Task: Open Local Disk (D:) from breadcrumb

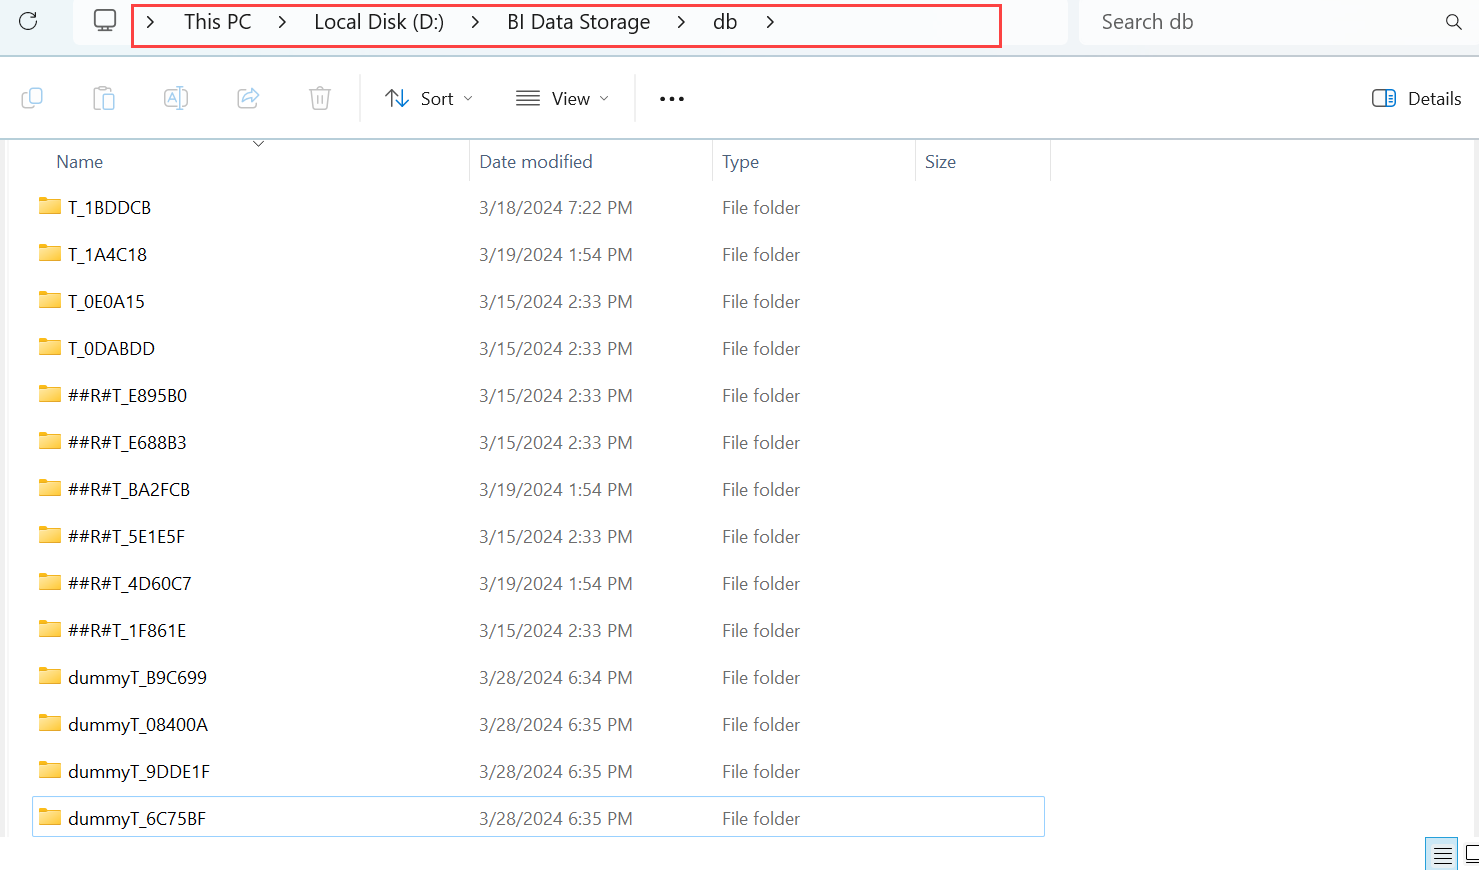Action: tap(378, 21)
